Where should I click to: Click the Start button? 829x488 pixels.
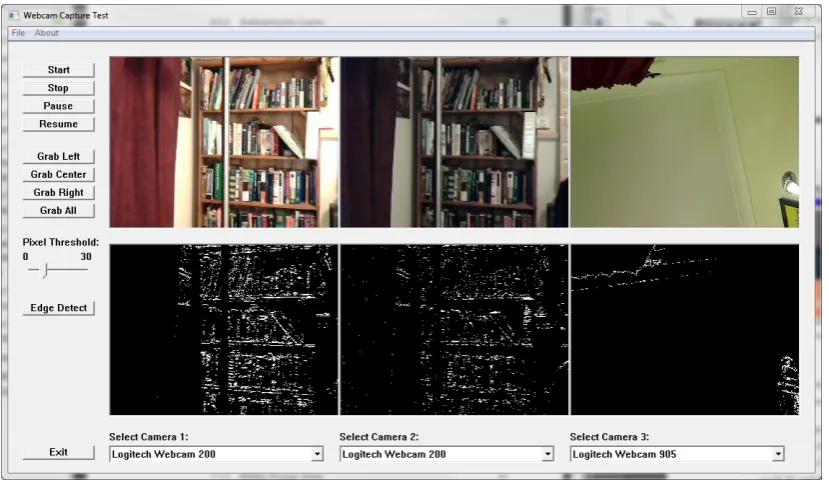coord(58,70)
